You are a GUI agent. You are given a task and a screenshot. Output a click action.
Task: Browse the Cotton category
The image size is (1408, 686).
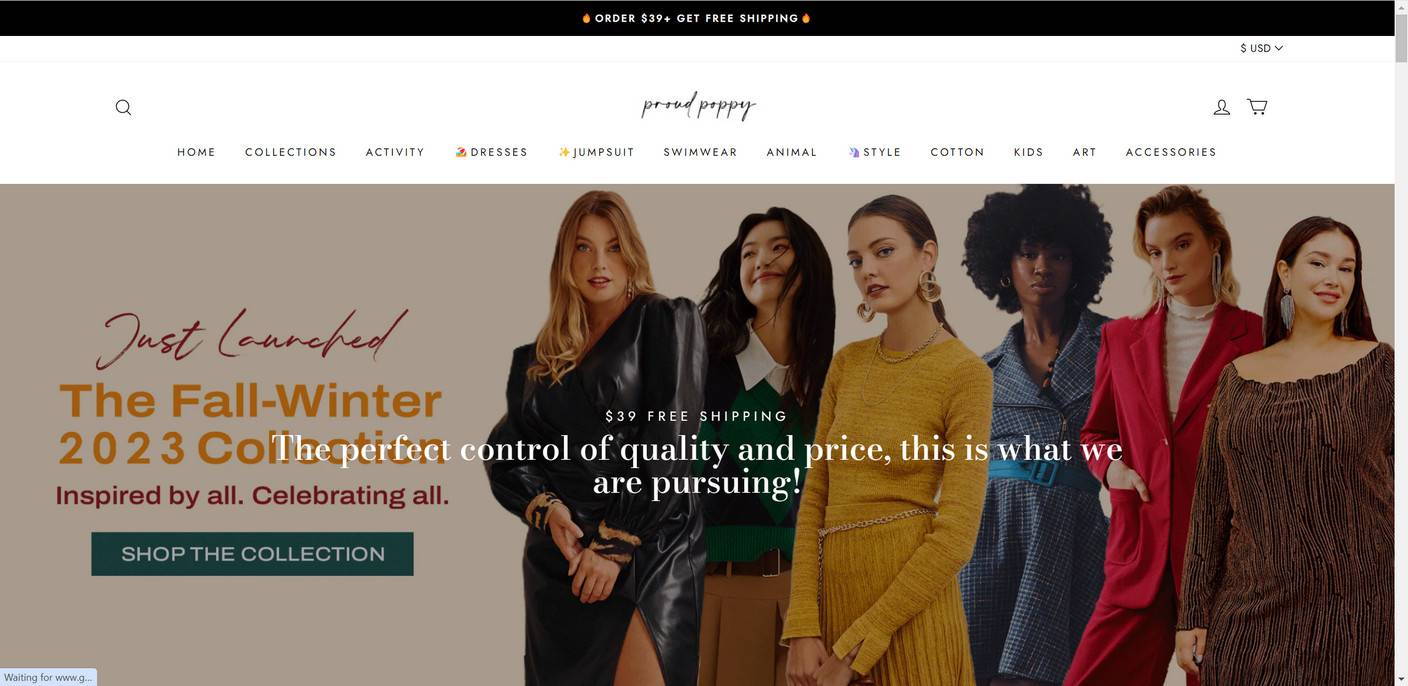click(958, 152)
